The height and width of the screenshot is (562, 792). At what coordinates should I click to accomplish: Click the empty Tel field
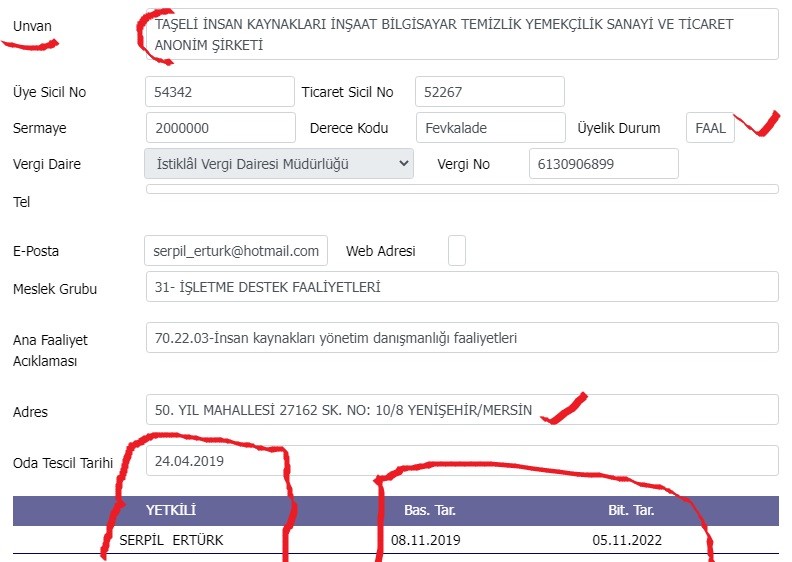[x=462, y=189]
